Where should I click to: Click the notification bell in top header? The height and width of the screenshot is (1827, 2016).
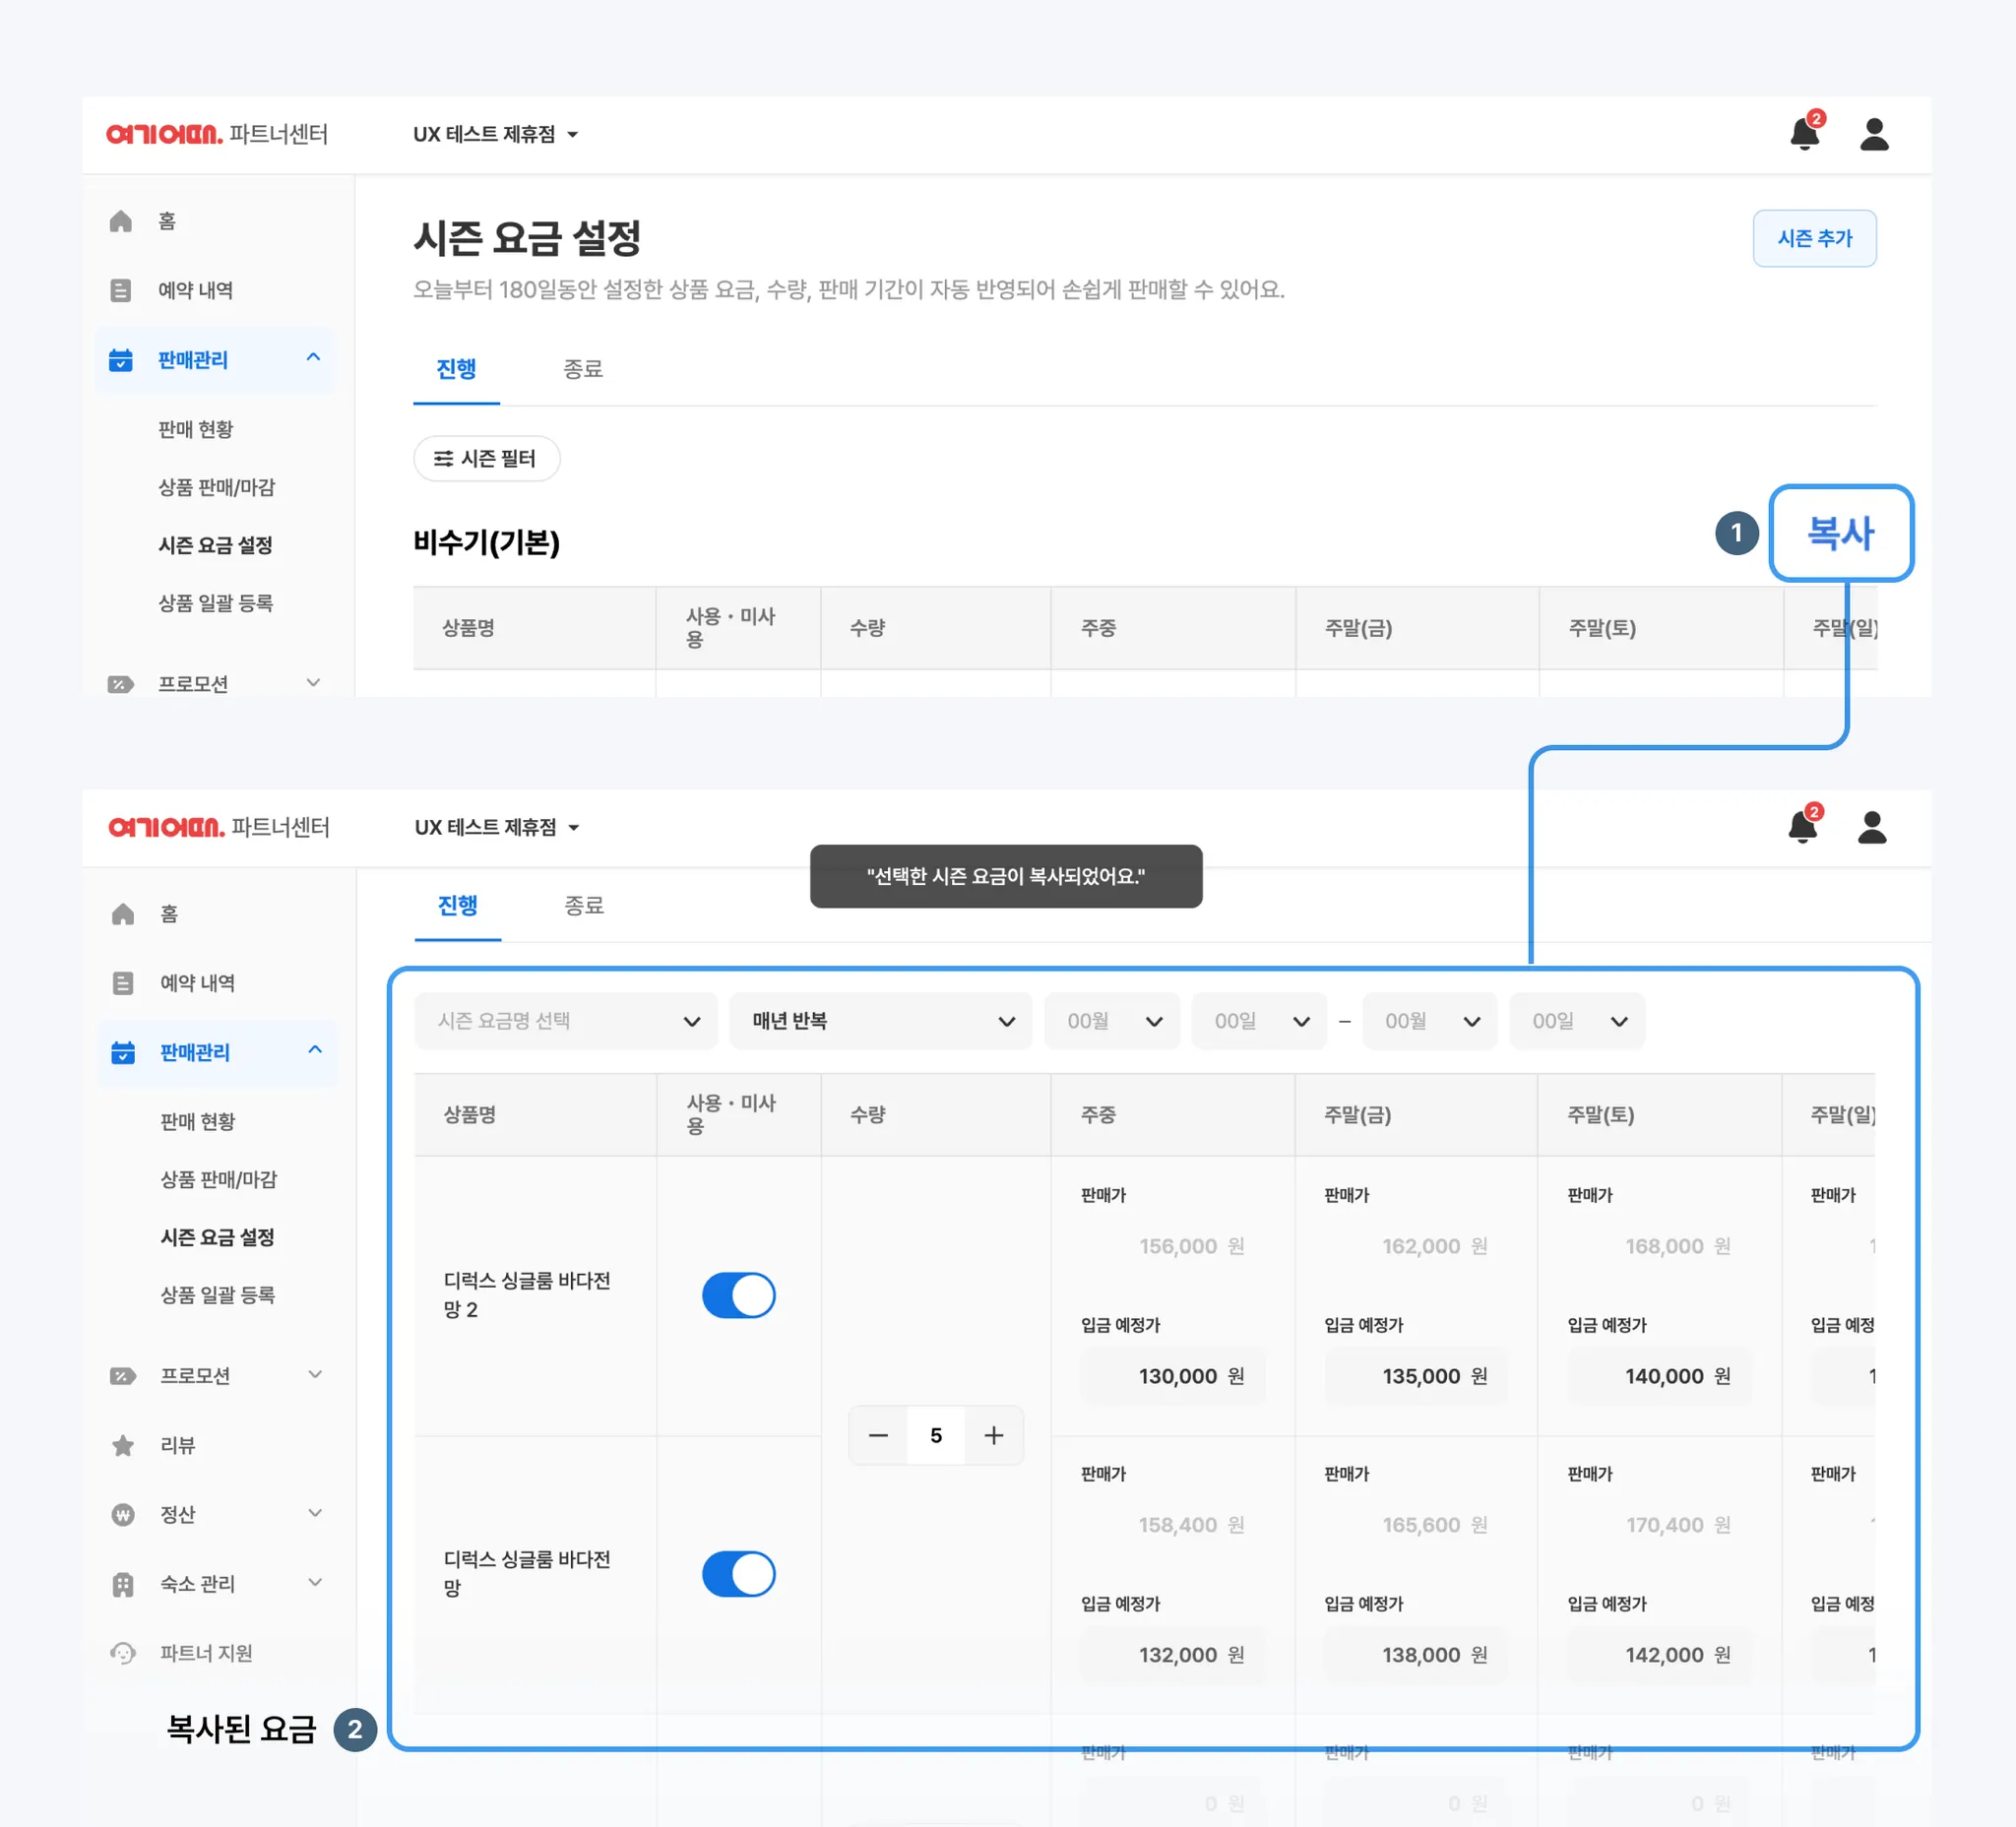[1804, 133]
